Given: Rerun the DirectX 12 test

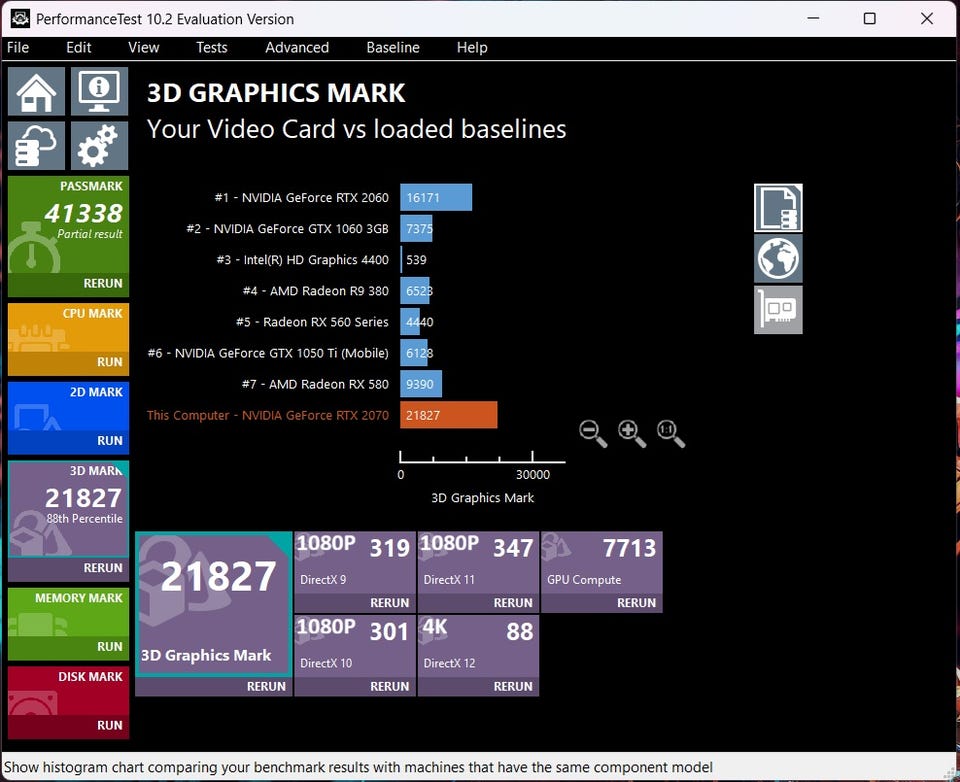Looking at the screenshot, I should click(x=479, y=686).
